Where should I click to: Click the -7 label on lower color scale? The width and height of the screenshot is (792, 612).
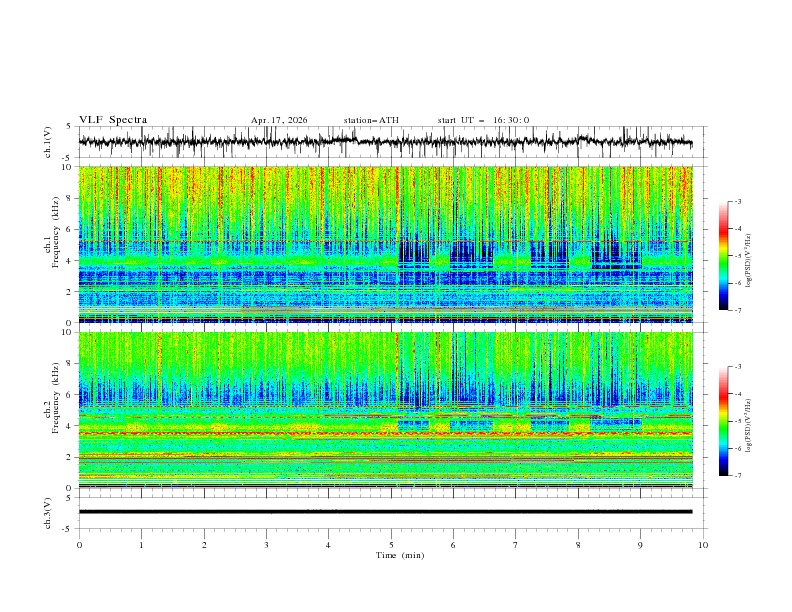click(738, 476)
